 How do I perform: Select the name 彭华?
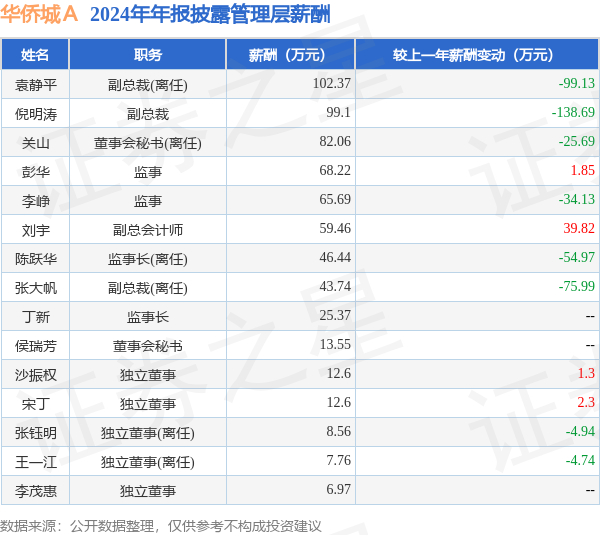coord(36,172)
